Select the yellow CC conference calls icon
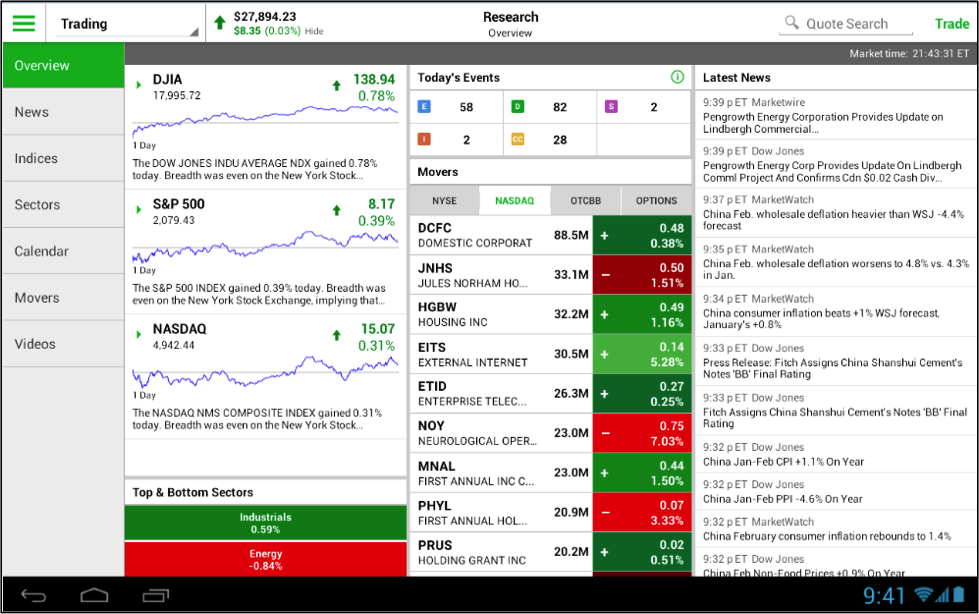The width and height of the screenshot is (979, 614). pos(518,139)
